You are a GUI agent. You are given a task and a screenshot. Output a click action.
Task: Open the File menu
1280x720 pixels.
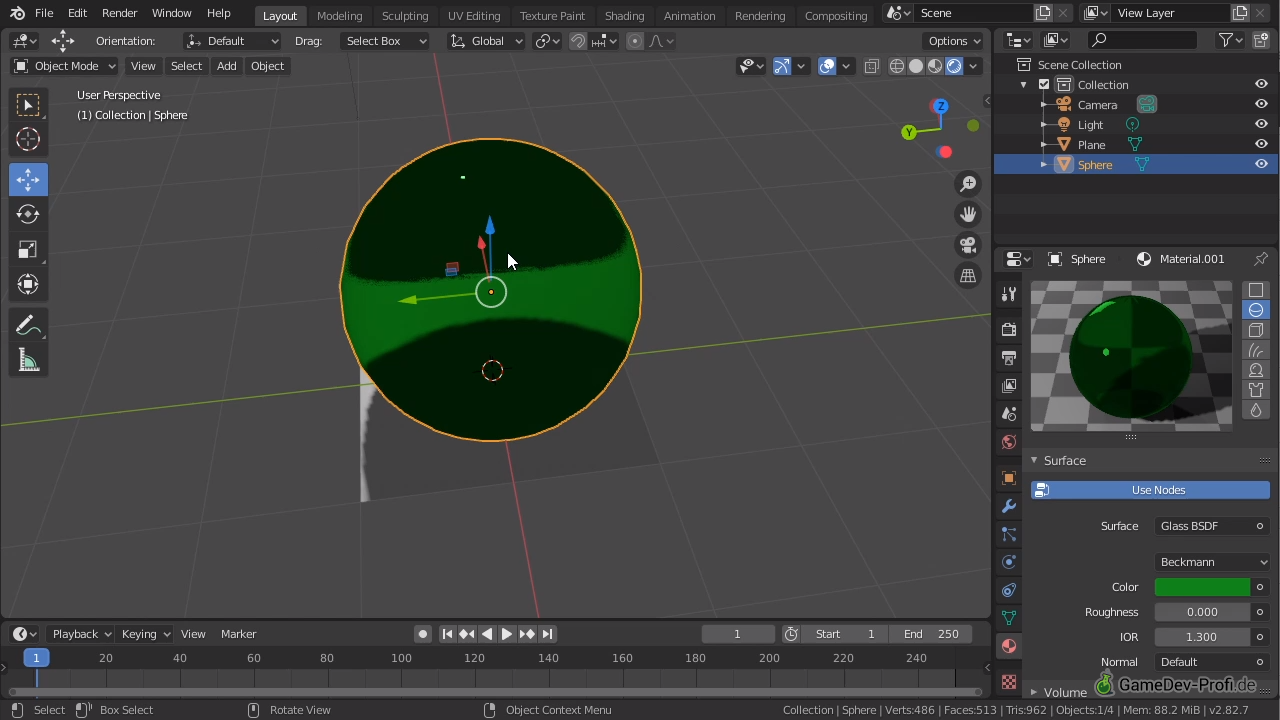point(44,14)
